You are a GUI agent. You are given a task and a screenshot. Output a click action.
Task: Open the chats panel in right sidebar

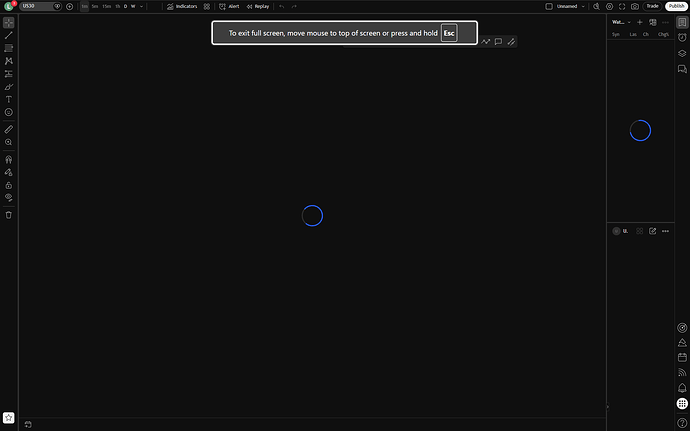click(682, 69)
